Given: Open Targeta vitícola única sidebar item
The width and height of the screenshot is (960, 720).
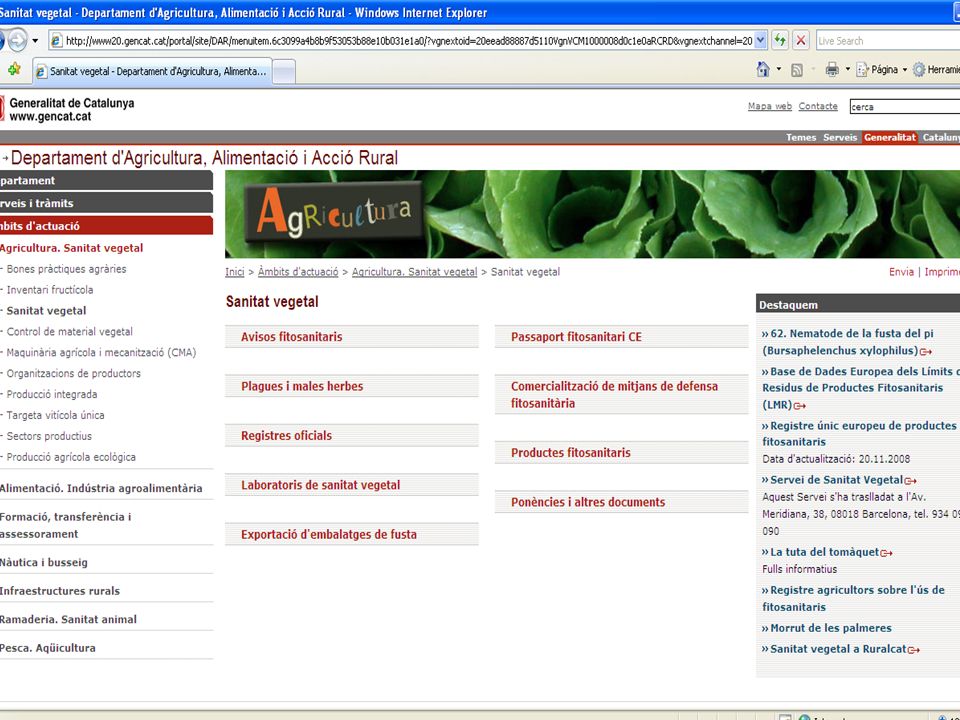Looking at the screenshot, I should click(55, 414).
